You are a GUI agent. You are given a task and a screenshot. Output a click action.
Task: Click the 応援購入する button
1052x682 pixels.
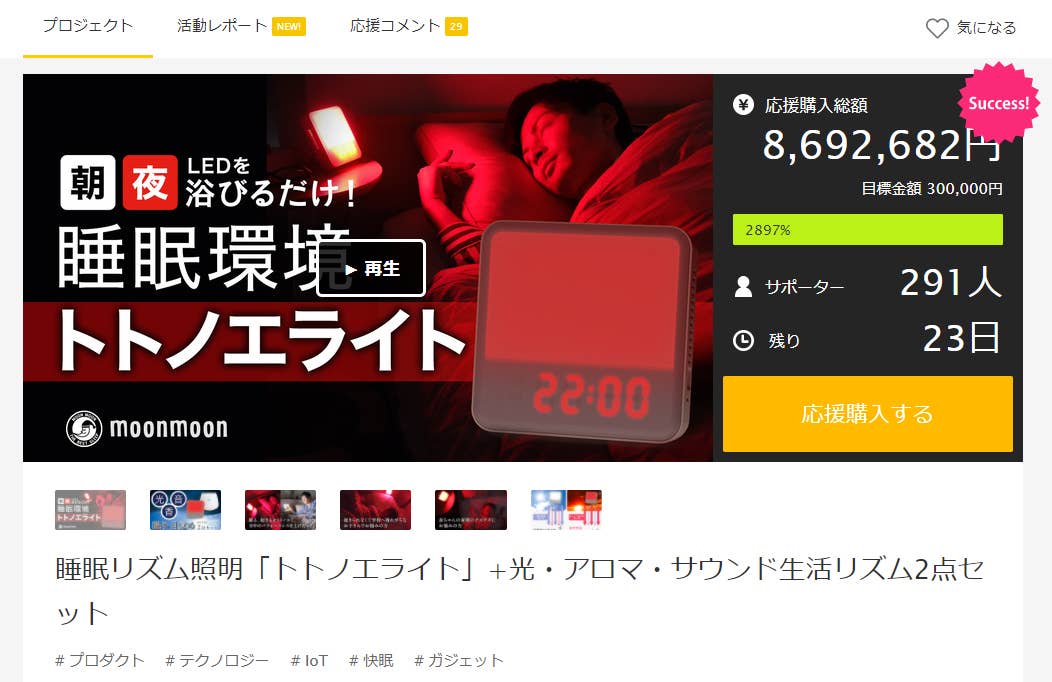(867, 414)
